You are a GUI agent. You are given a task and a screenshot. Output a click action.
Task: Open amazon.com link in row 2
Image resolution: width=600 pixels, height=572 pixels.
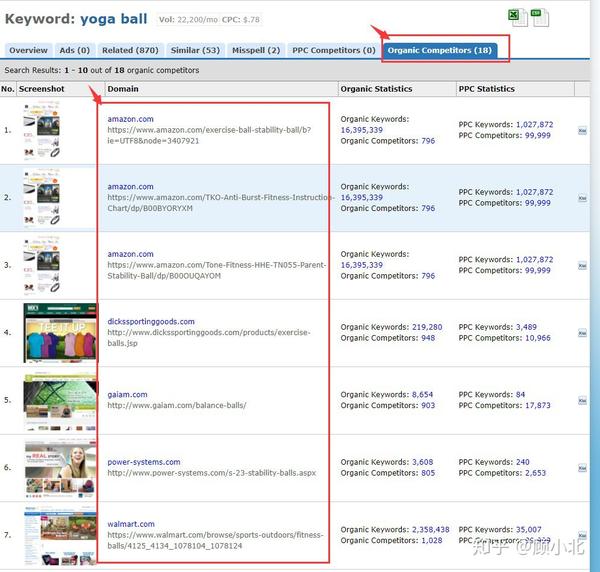click(130, 186)
